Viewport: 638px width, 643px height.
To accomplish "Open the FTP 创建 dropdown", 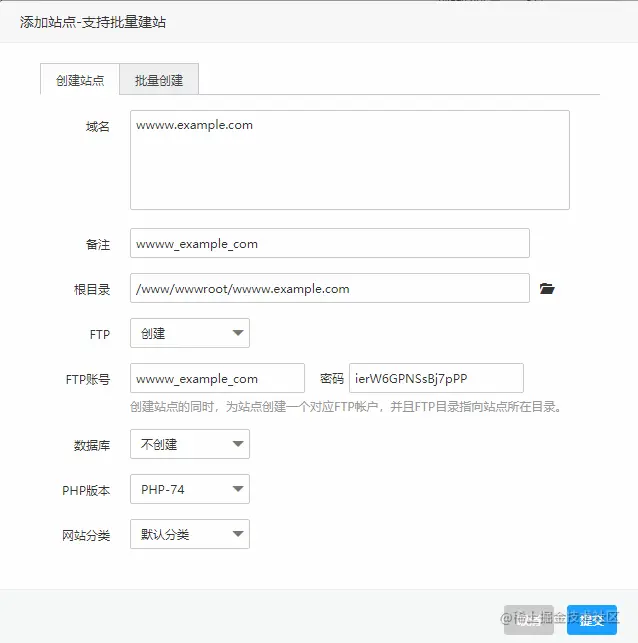I will click(190, 333).
